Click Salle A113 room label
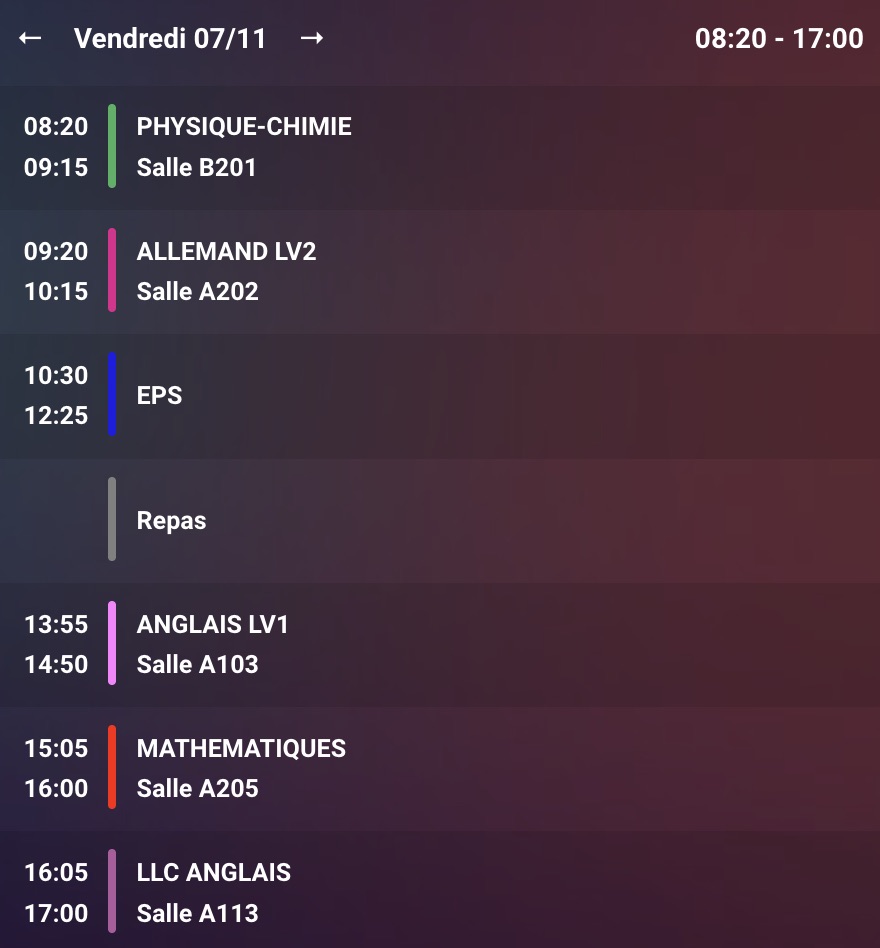 (x=197, y=913)
